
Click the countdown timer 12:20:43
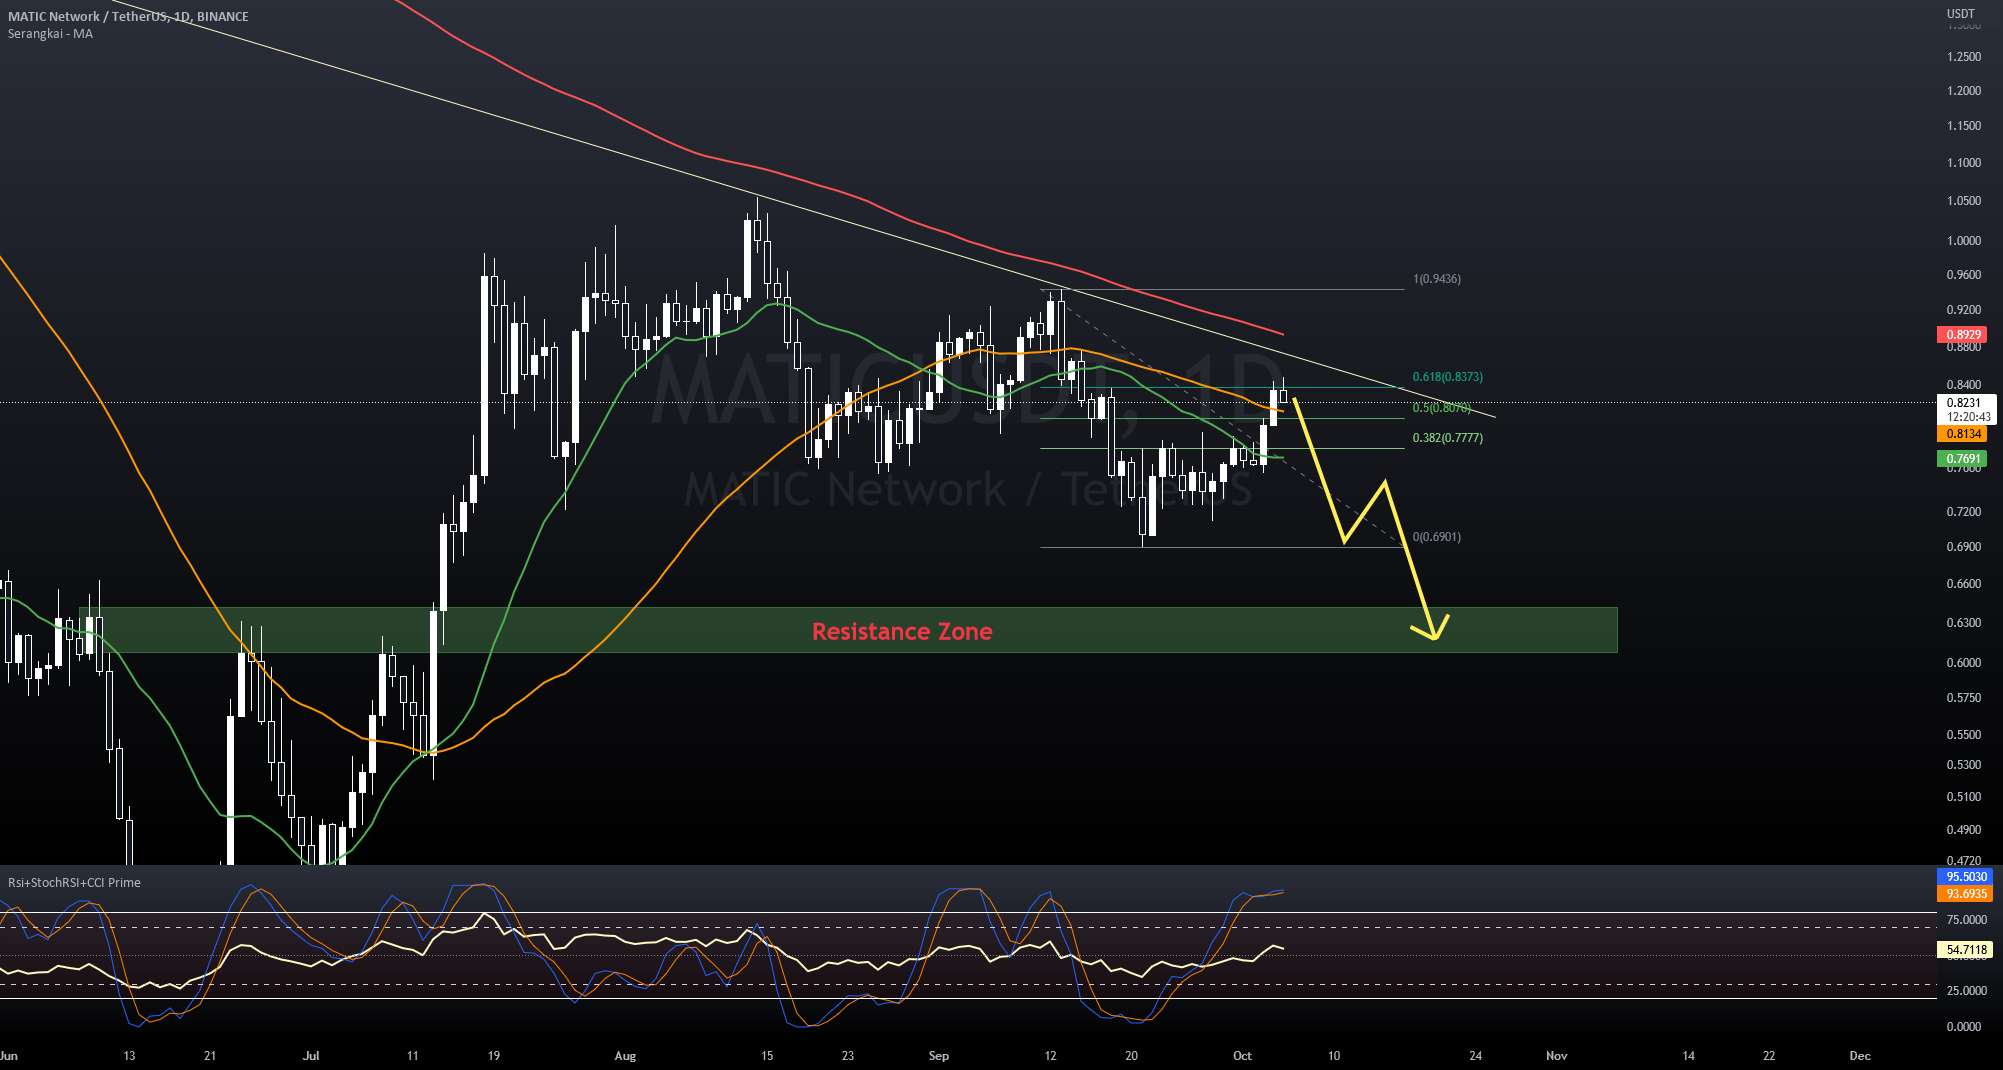(x=1968, y=417)
